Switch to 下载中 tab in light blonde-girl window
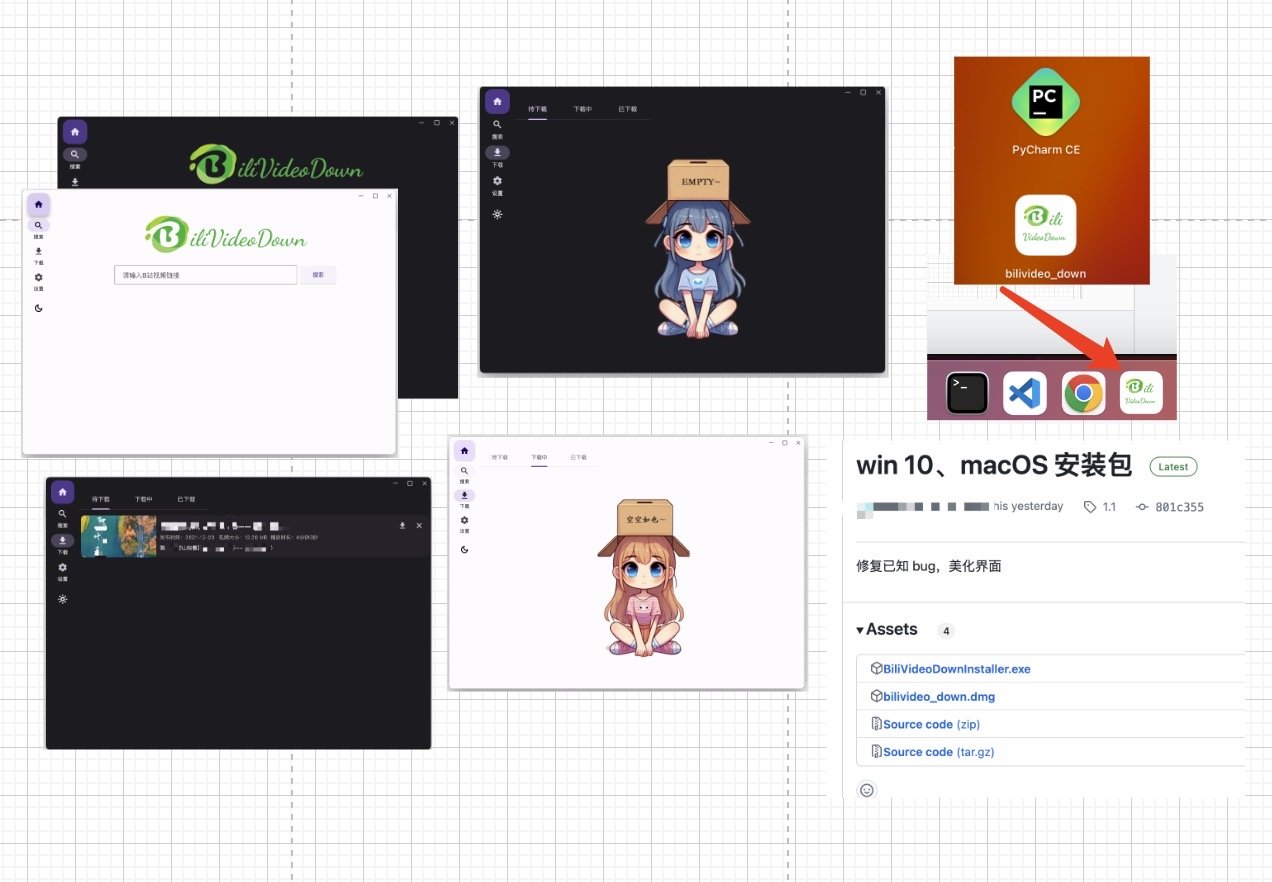 (540, 457)
